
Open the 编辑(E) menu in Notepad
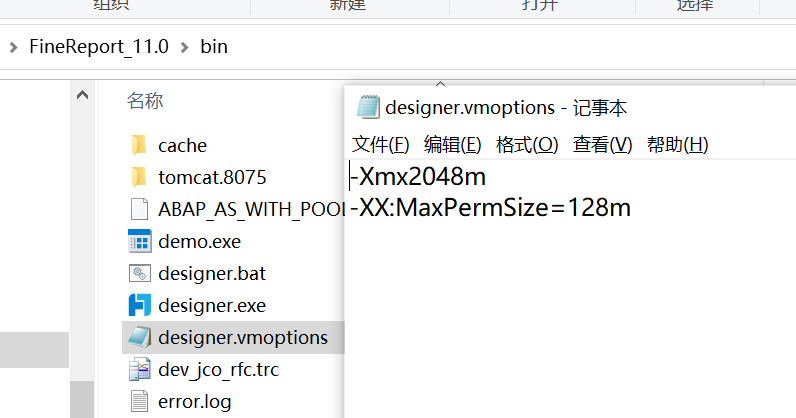[x=452, y=145]
